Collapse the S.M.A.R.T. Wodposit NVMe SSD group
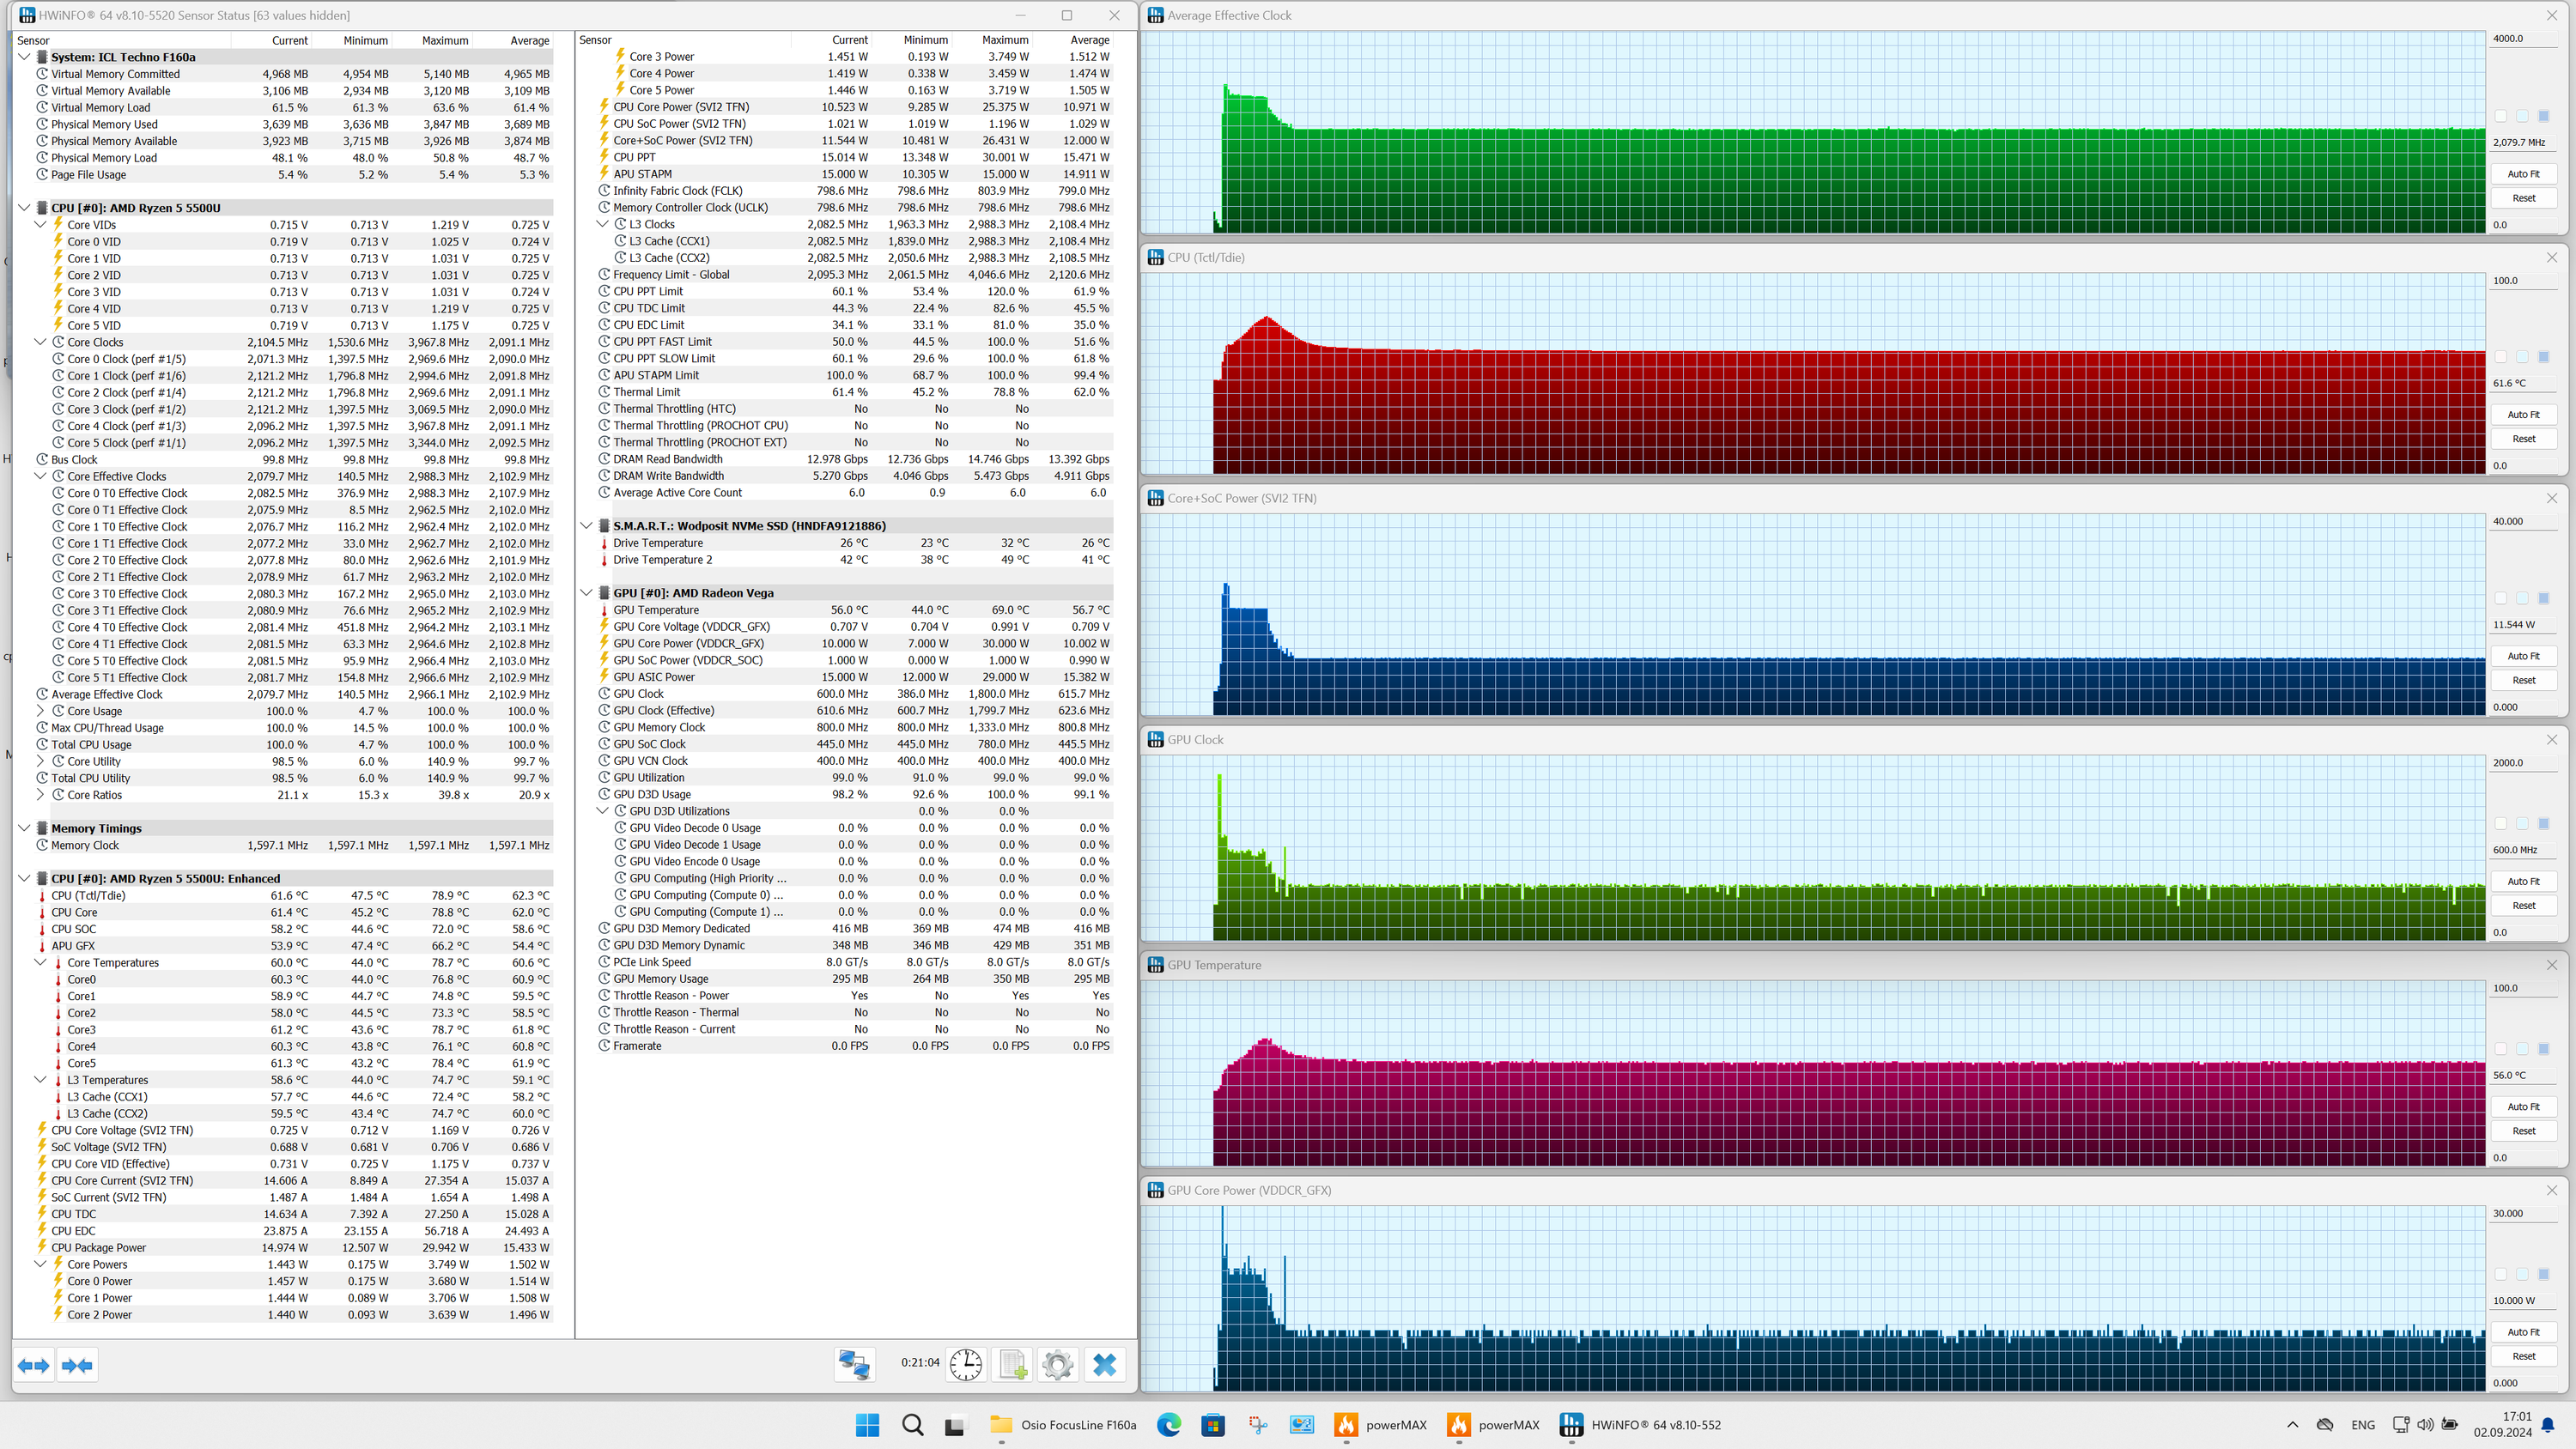This screenshot has height=1449, width=2576. [587, 526]
